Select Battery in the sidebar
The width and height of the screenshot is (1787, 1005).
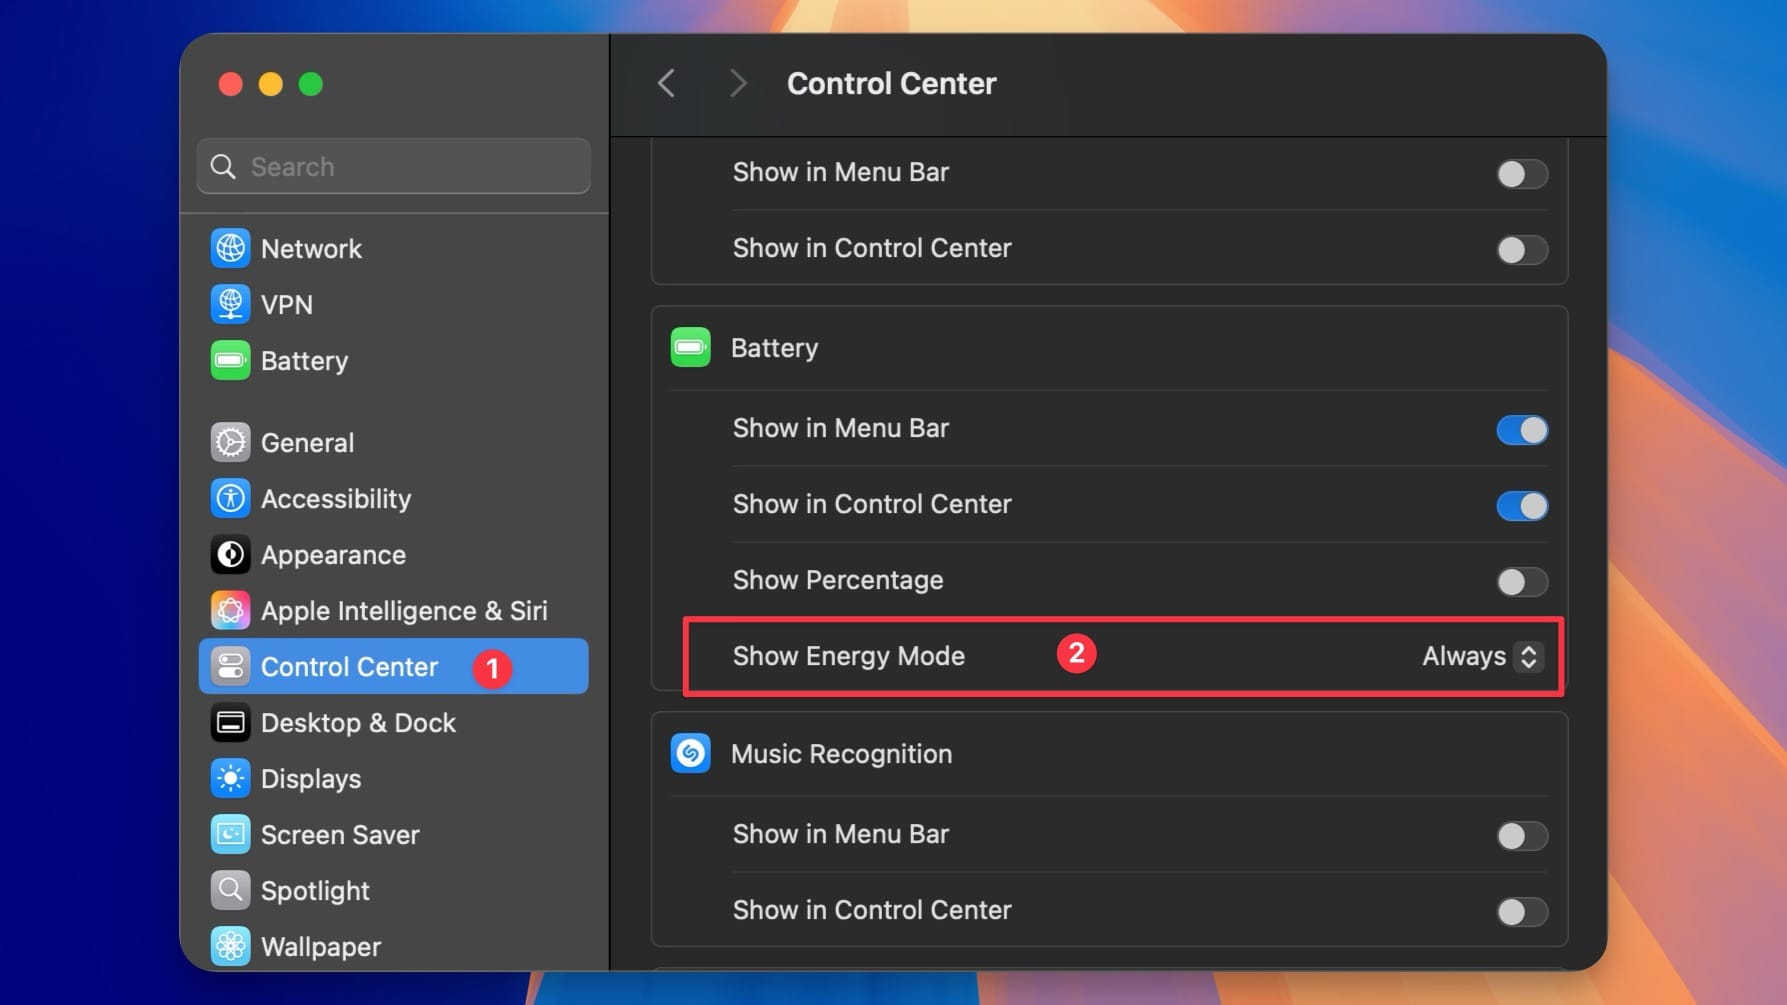pos(393,360)
